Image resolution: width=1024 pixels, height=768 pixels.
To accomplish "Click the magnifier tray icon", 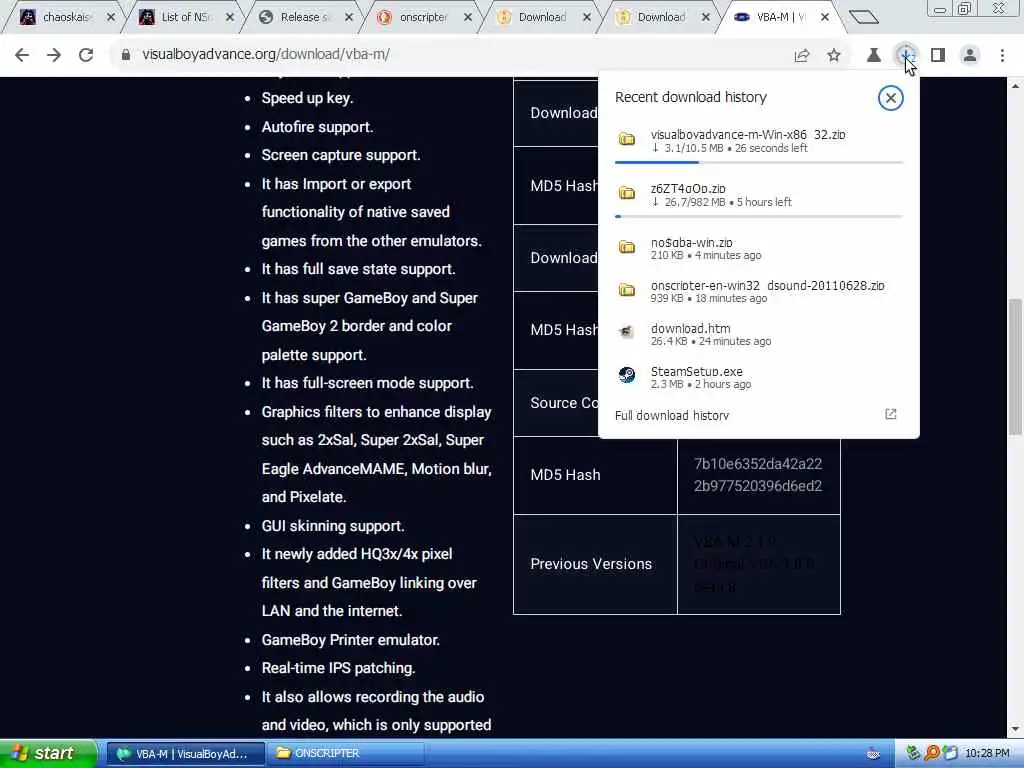I will pyautogui.click(x=932, y=754).
